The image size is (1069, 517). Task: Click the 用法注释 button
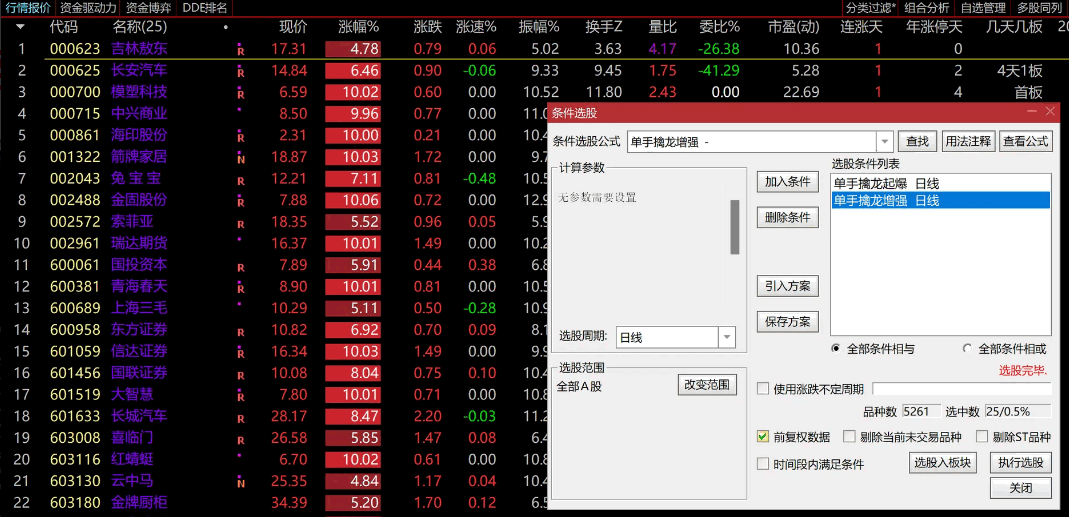(x=969, y=142)
